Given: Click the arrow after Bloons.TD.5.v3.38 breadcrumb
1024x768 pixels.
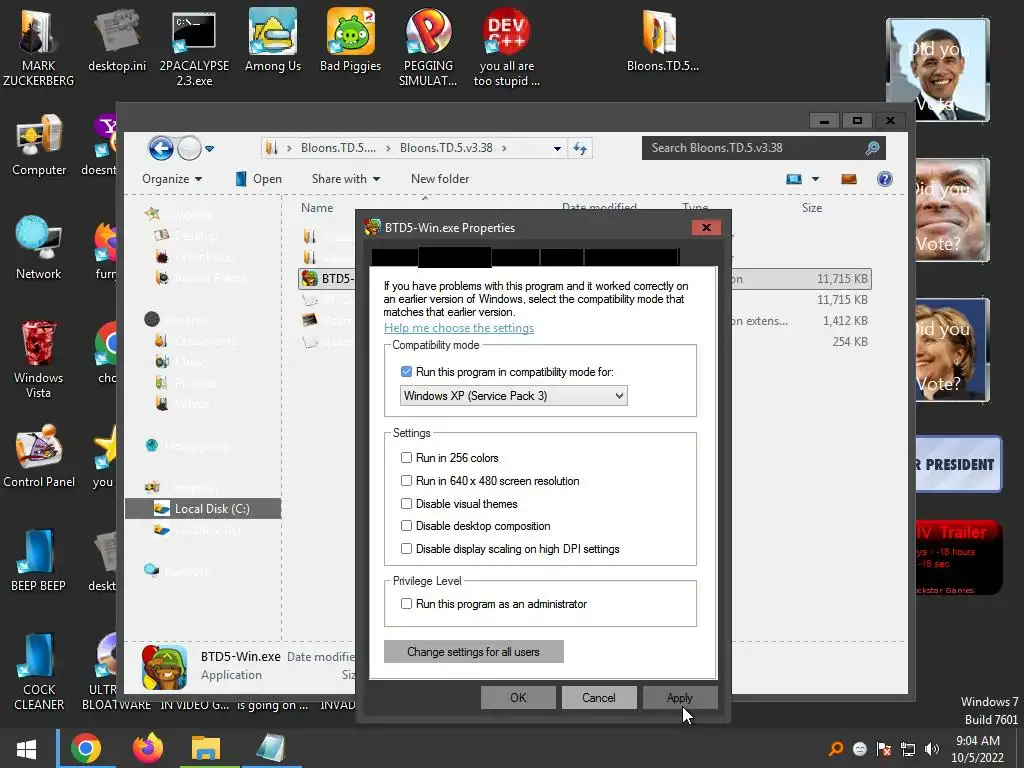Looking at the screenshot, I should [x=504, y=148].
